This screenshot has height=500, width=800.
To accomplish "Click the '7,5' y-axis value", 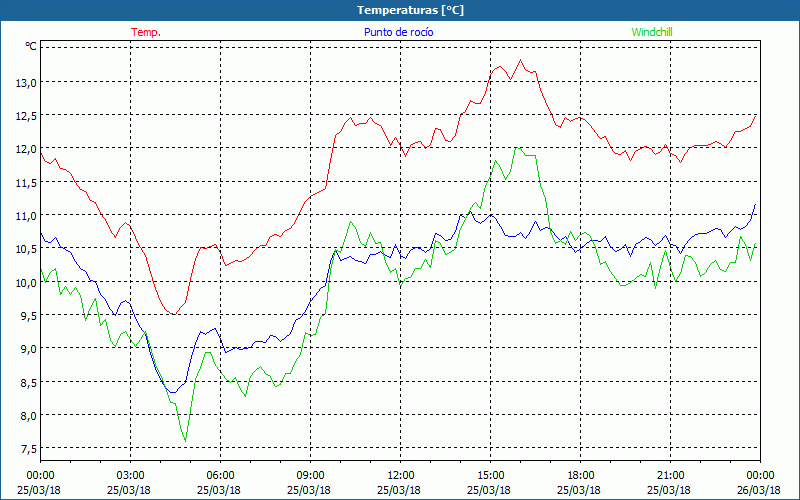I will pyautogui.click(x=29, y=449).
